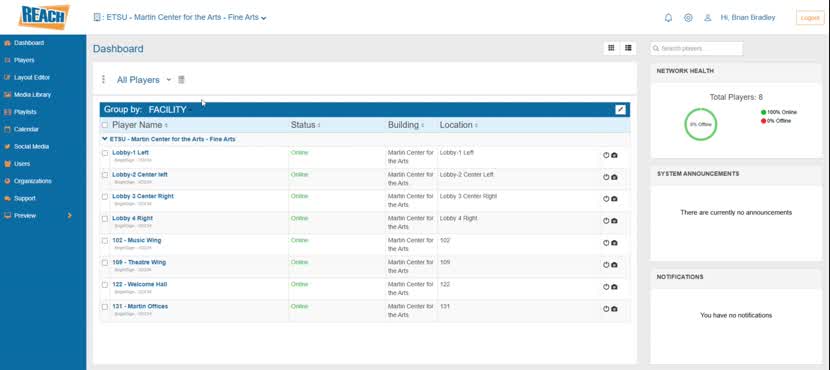Click the three-dot options icon beside All Players
The image size is (830, 370).
pyautogui.click(x=103, y=79)
